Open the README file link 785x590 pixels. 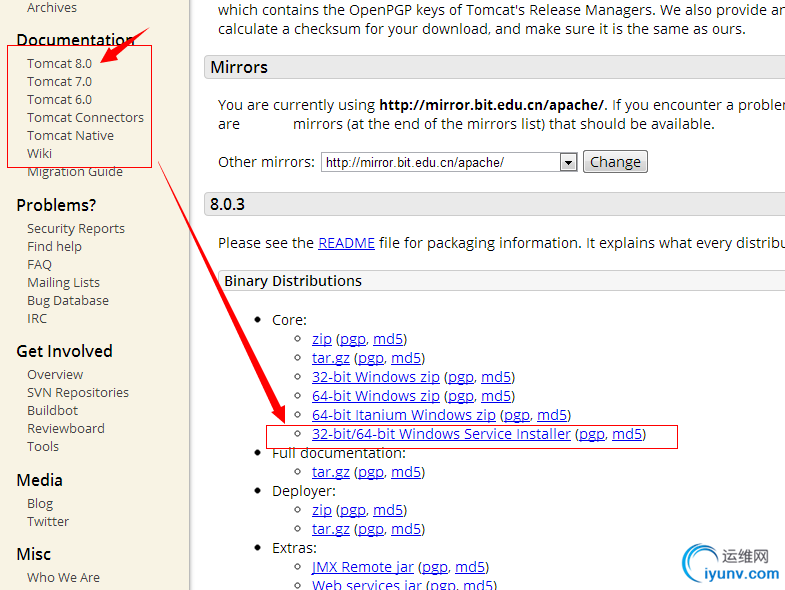pos(346,243)
